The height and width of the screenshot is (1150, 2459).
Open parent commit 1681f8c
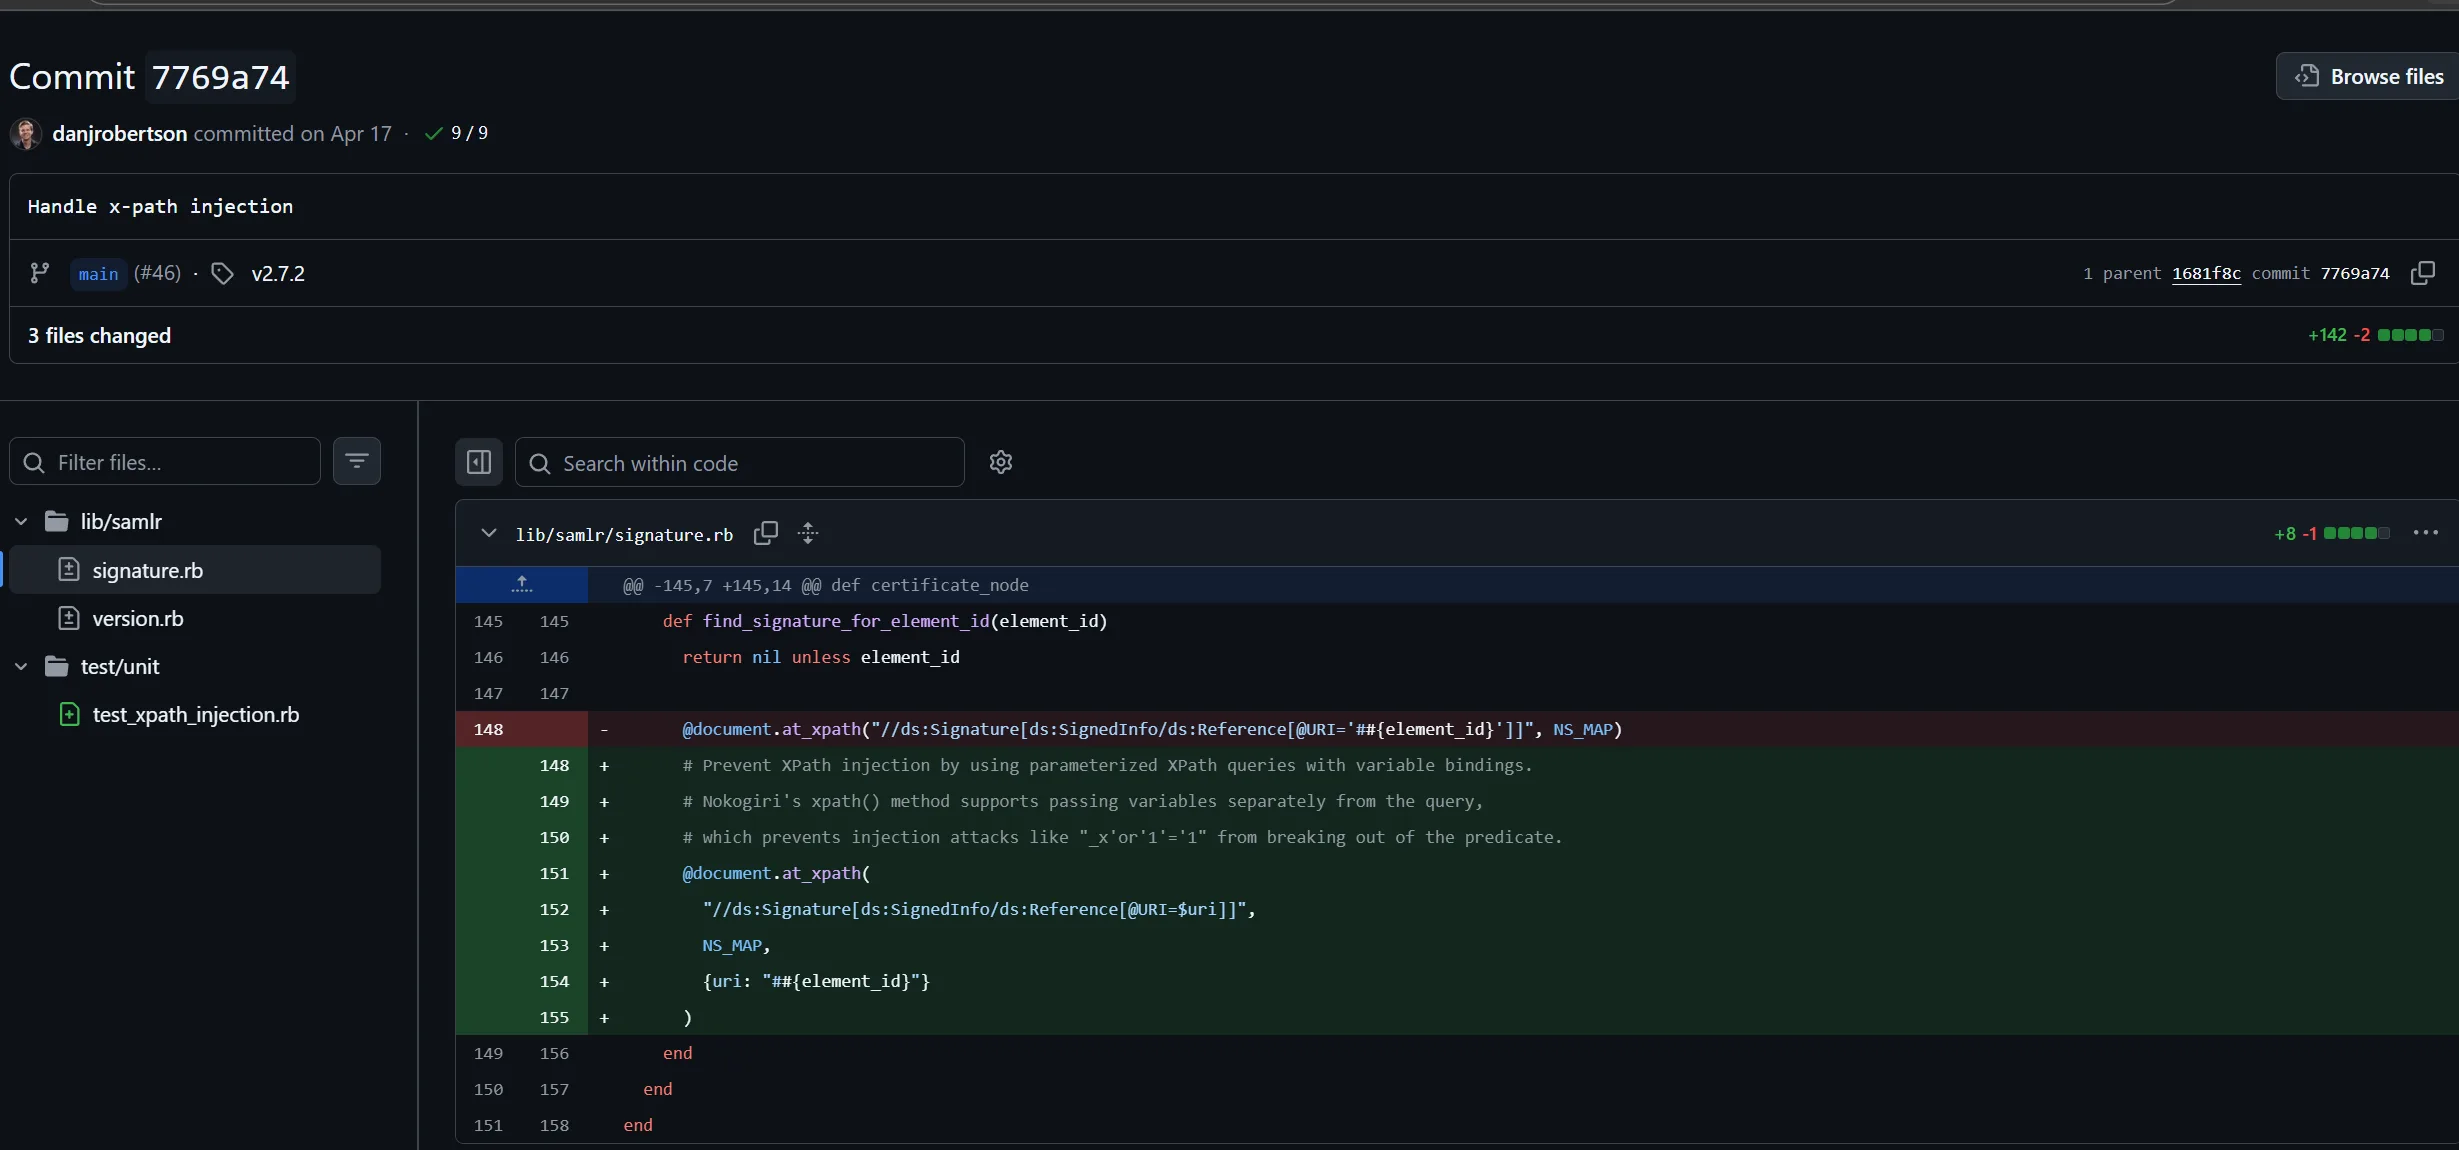(2206, 273)
